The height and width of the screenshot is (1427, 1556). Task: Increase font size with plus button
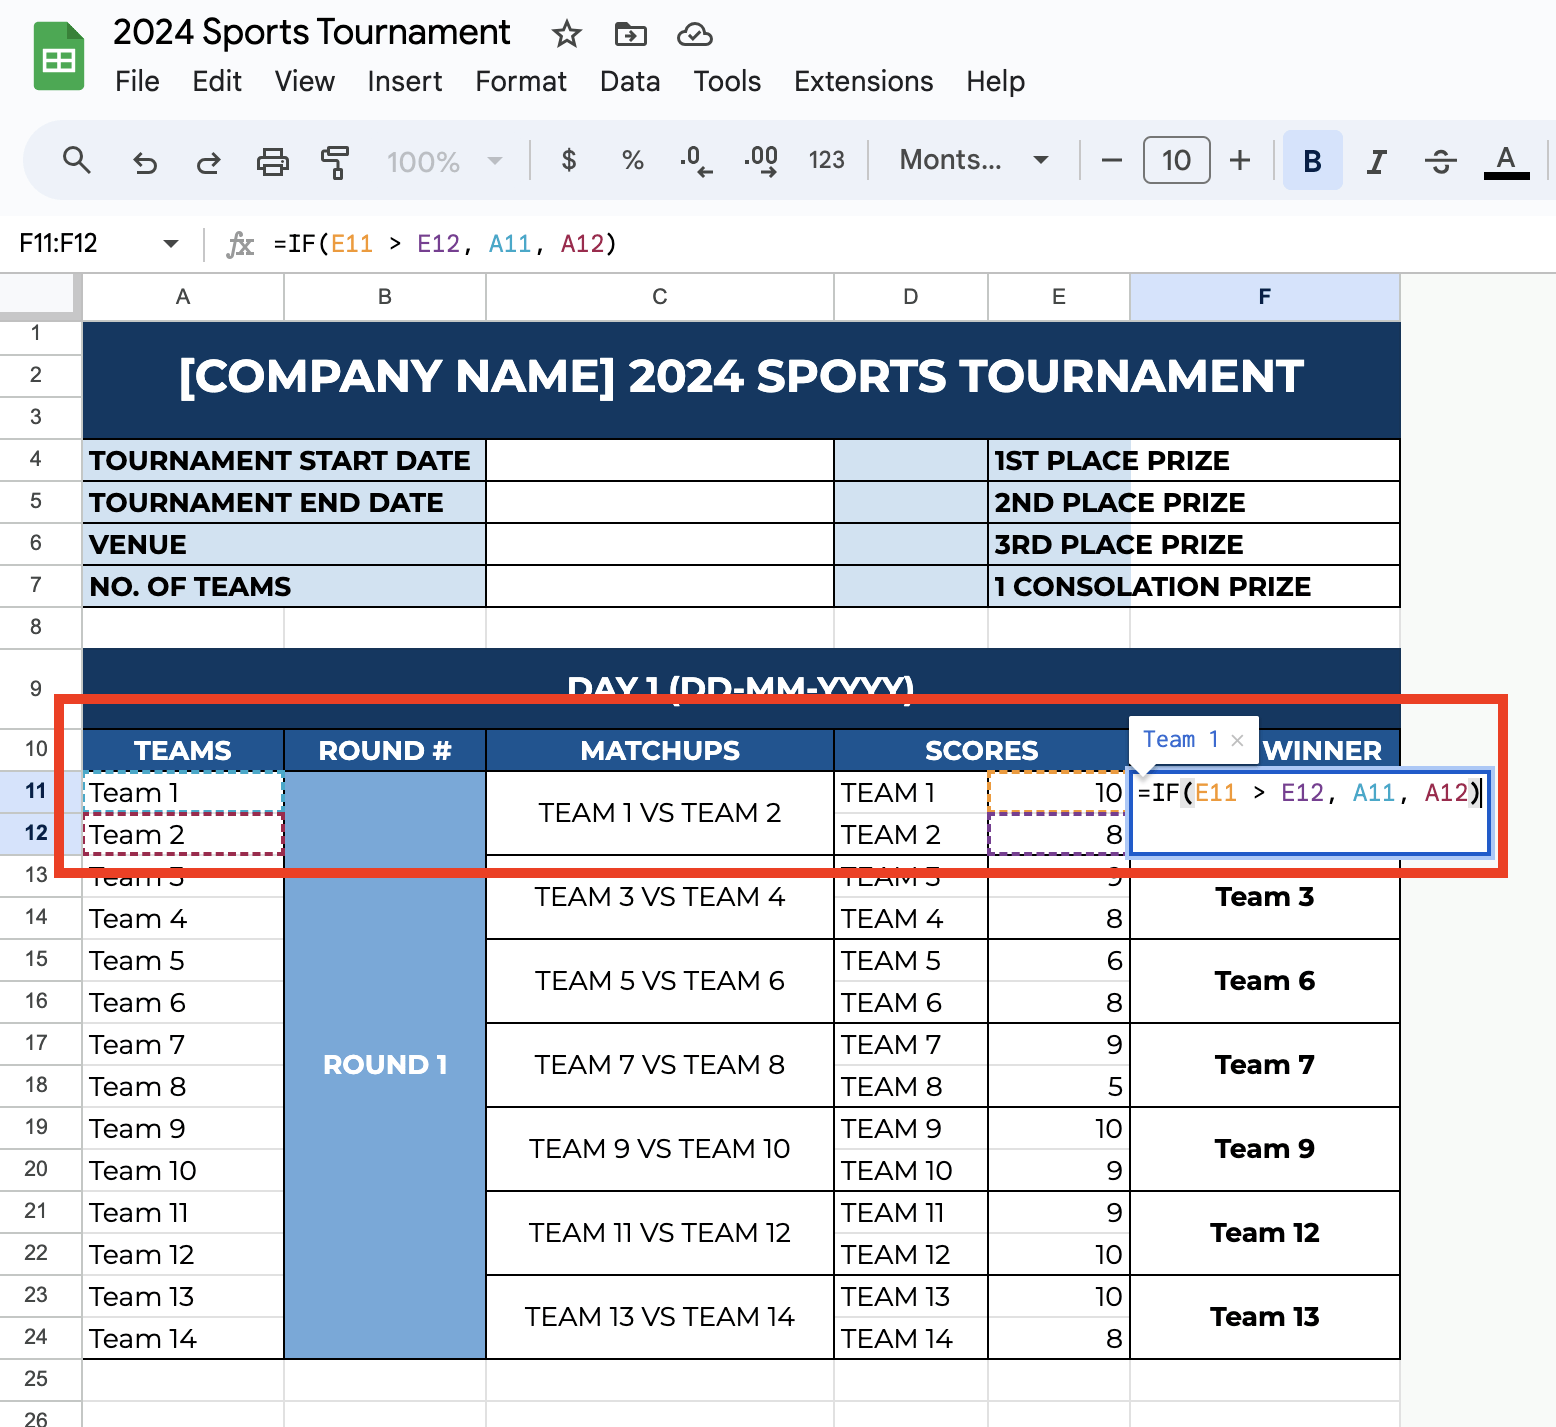click(x=1240, y=160)
